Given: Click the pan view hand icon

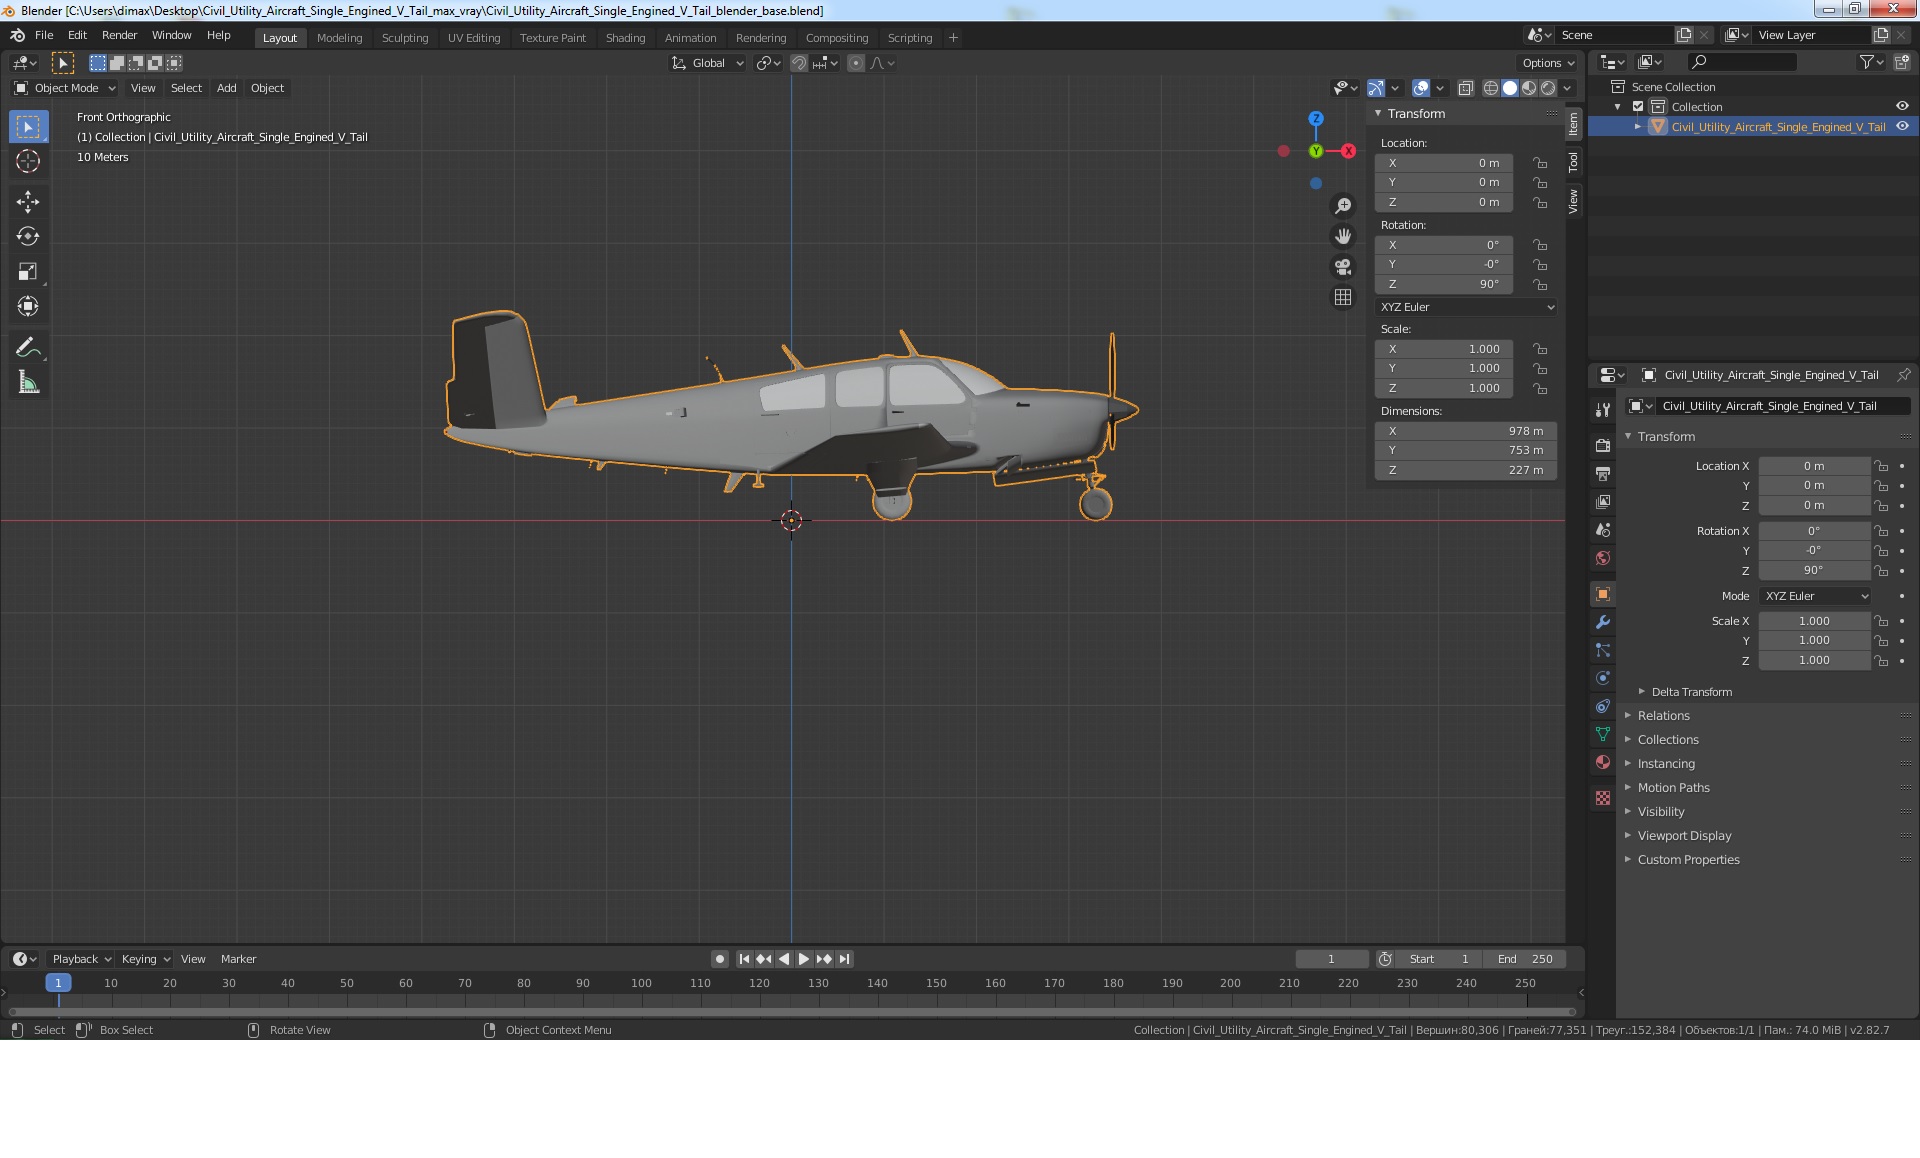Looking at the screenshot, I should point(1343,236).
